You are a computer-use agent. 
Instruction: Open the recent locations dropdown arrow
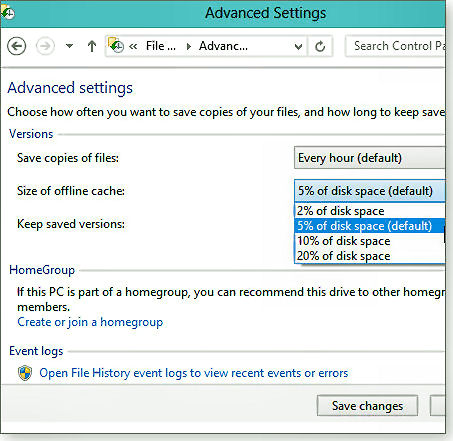pos(69,46)
